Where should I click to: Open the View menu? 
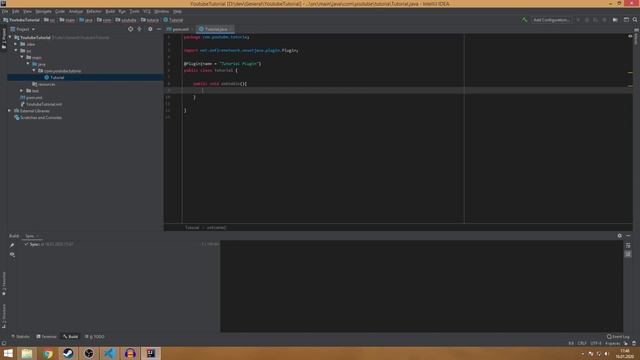point(27,11)
